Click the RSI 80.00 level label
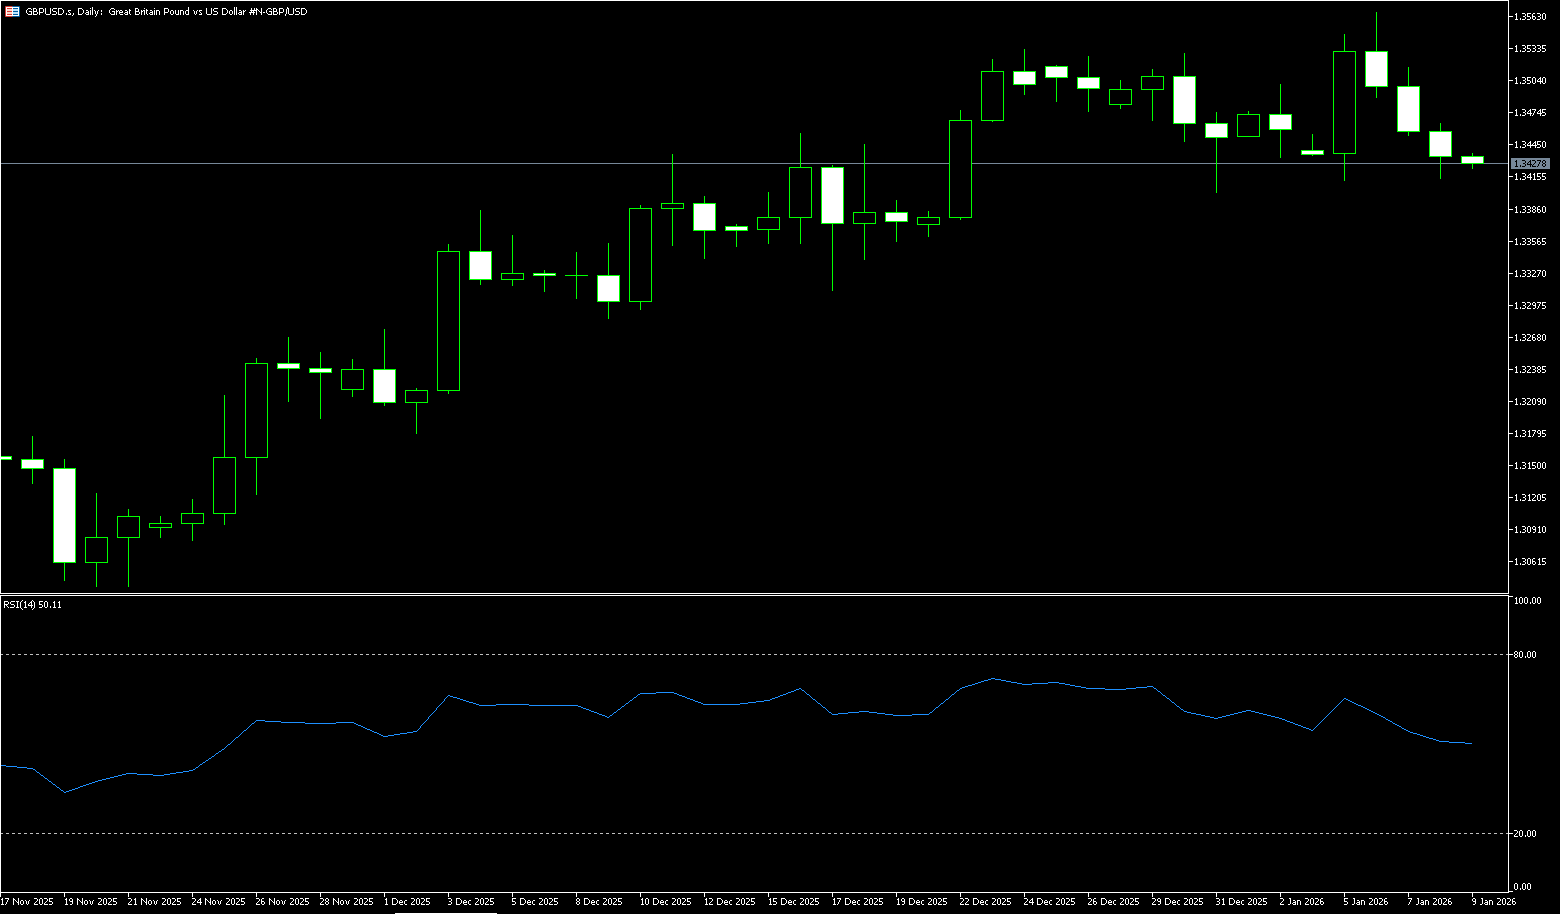Viewport: 1560px width, 914px height. pyautogui.click(x=1525, y=655)
